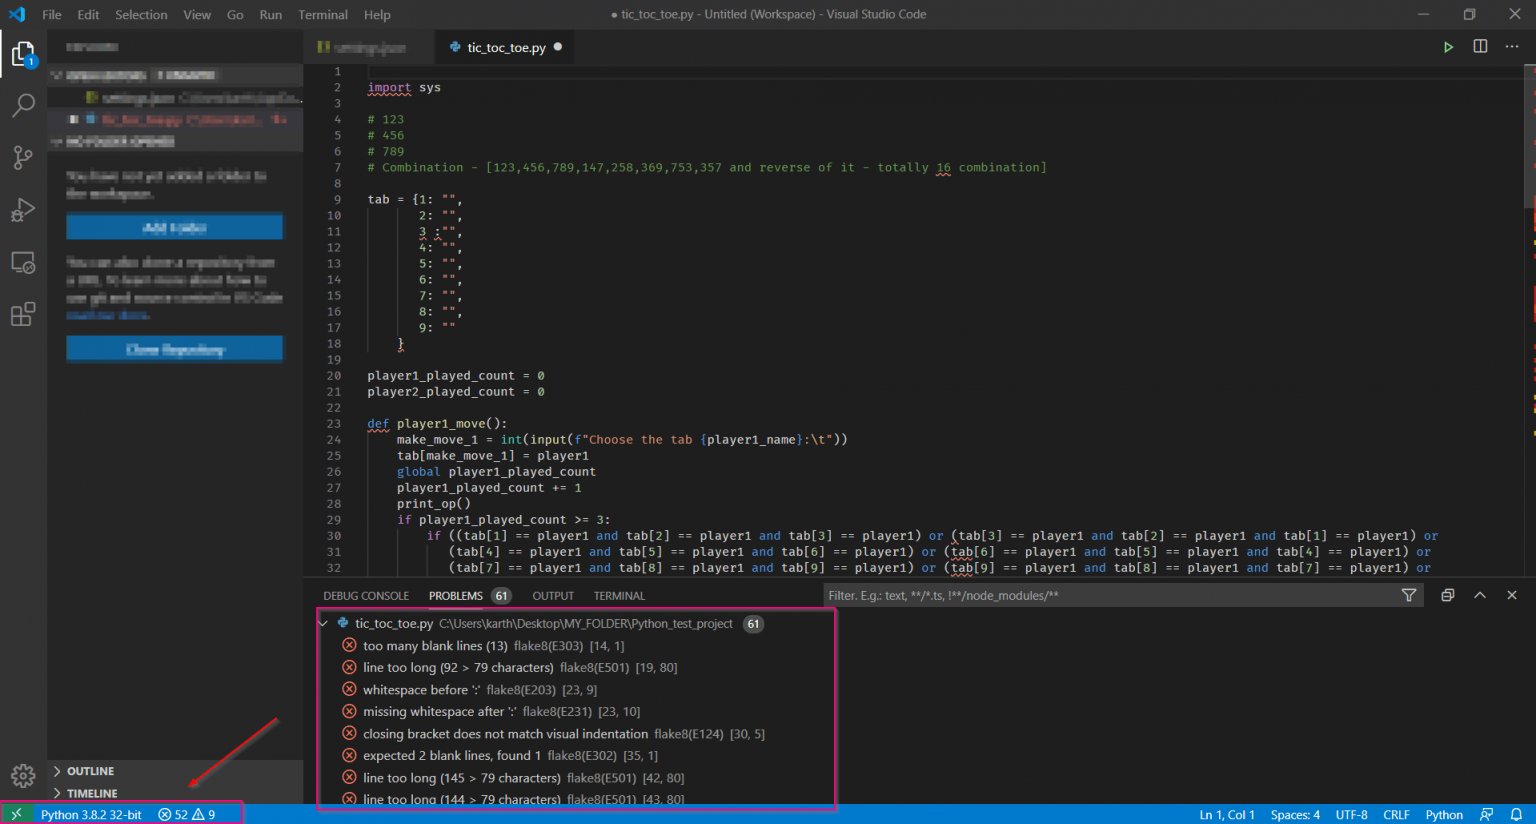Open the Search view in activity bar

coord(23,105)
